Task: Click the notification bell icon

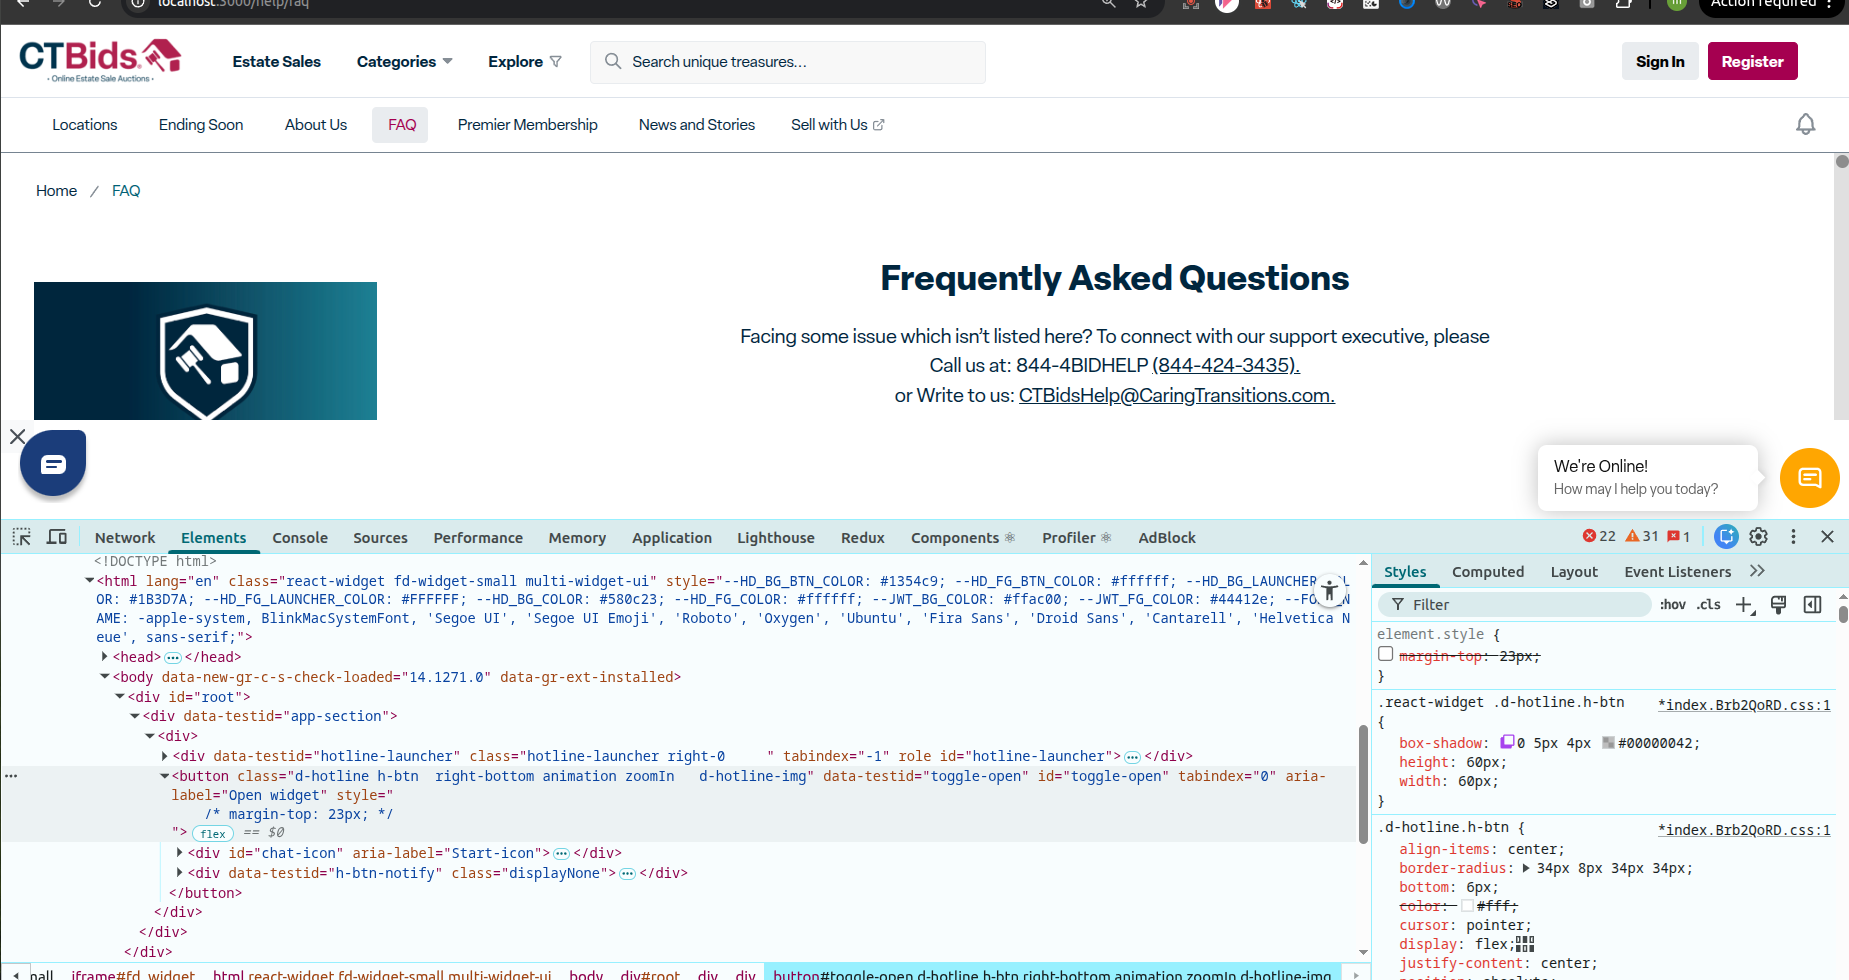Action: pyautogui.click(x=1805, y=125)
